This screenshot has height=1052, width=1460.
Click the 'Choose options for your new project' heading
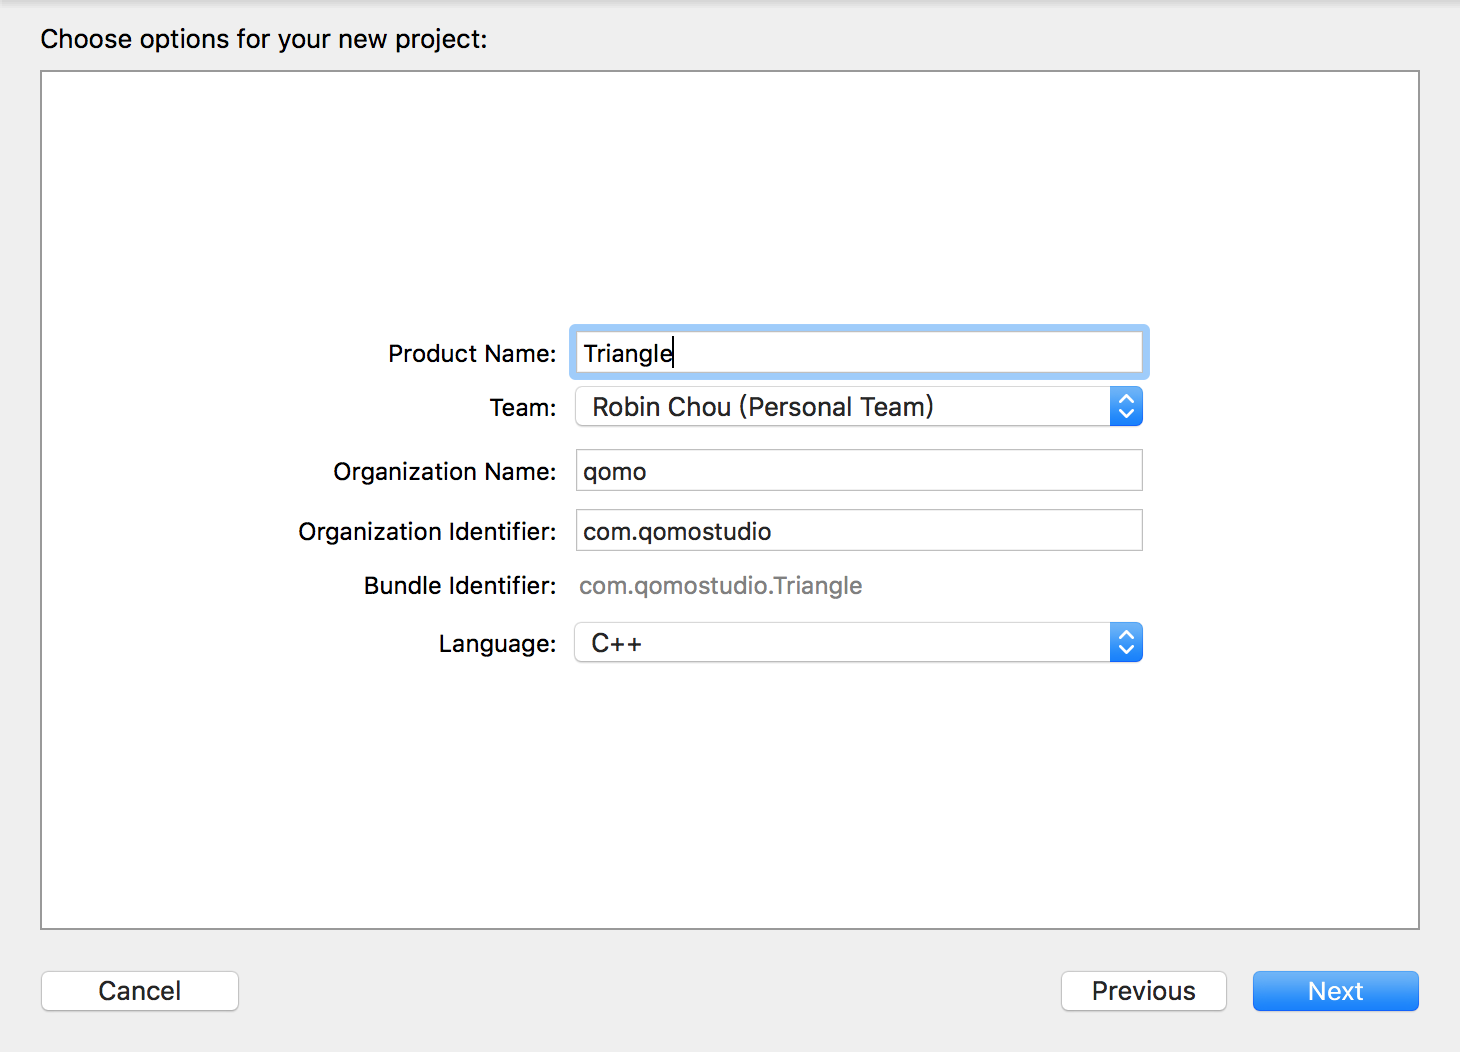click(264, 39)
